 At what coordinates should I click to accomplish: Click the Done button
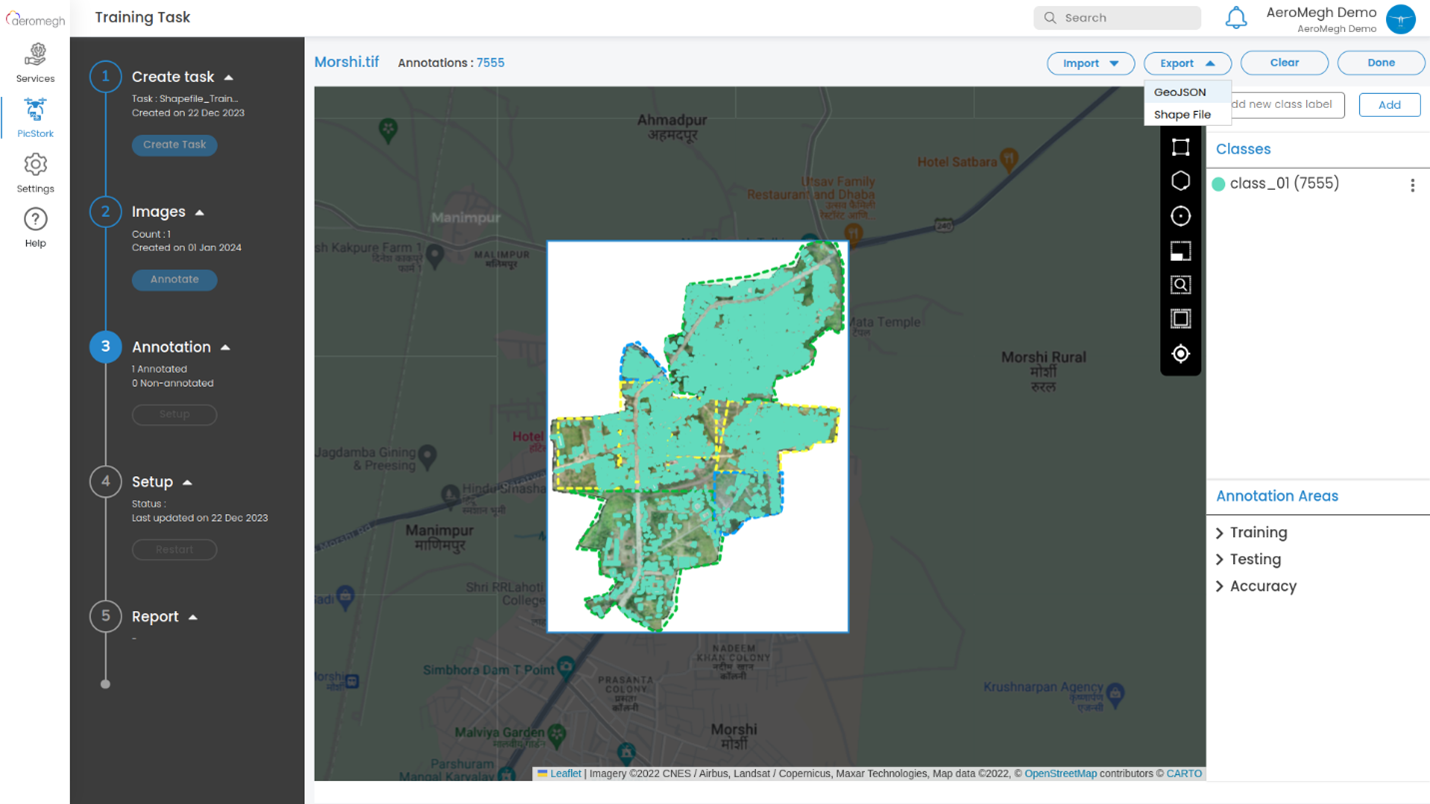1380,63
